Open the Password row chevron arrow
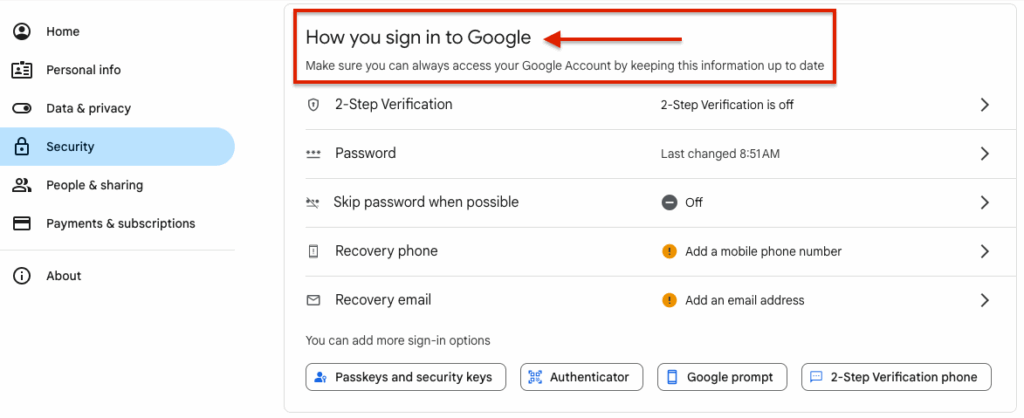Screen dimensions: 1024x418 pos(985,153)
